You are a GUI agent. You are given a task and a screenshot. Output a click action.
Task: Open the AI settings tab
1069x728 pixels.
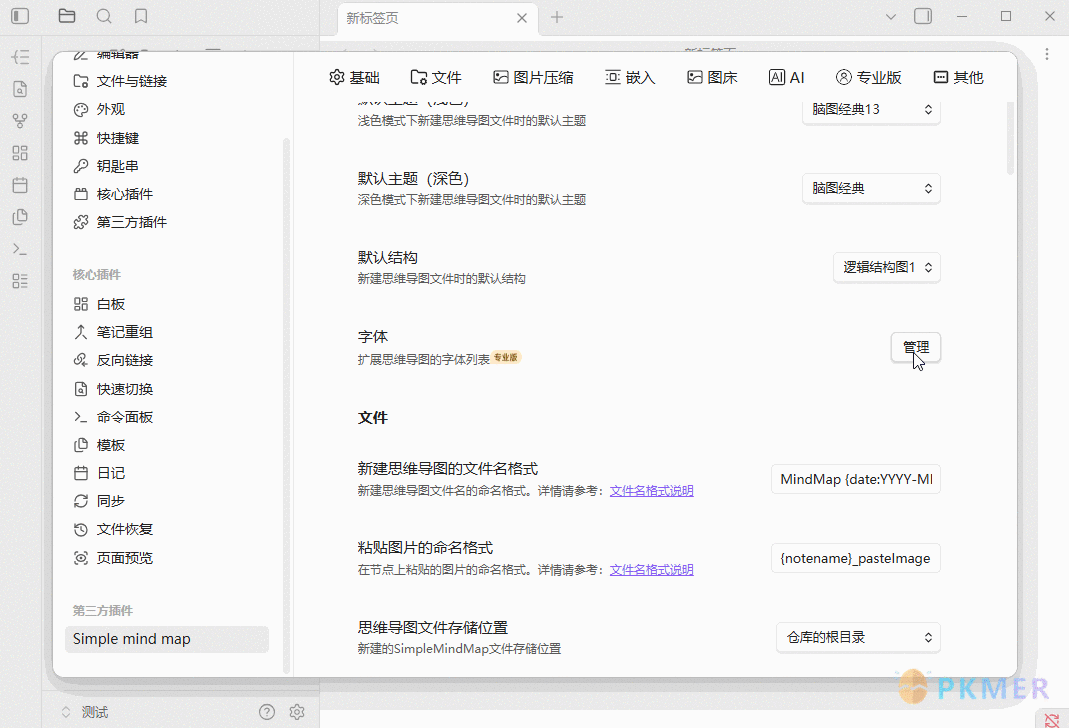coord(787,78)
